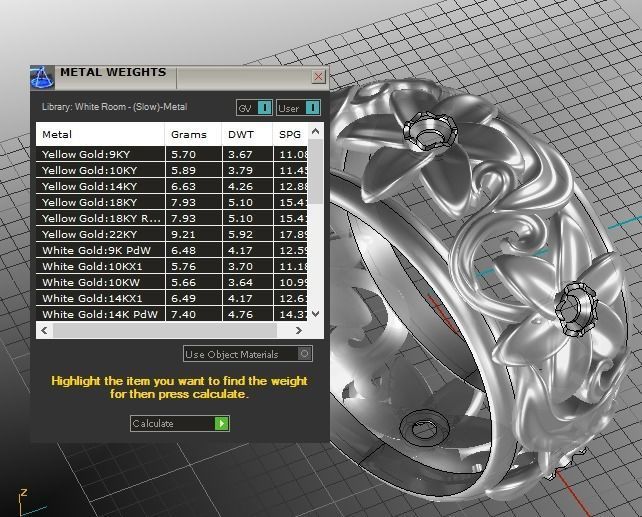Toggle the User library switch
The width and height of the screenshot is (642, 517).
tap(298, 108)
